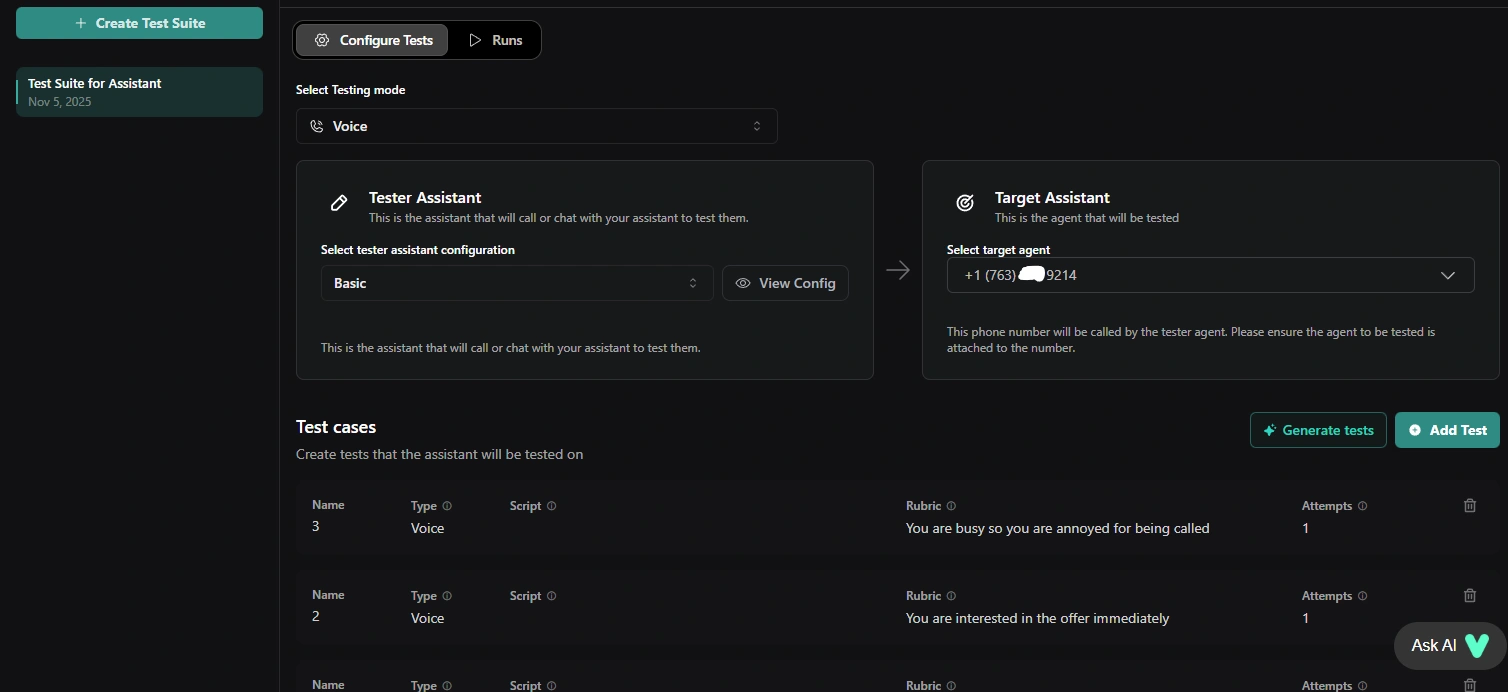Click info icon beside Rubric in test 2
Image resolution: width=1508 pixels, height=692 pixels.
tap(951, 596)
